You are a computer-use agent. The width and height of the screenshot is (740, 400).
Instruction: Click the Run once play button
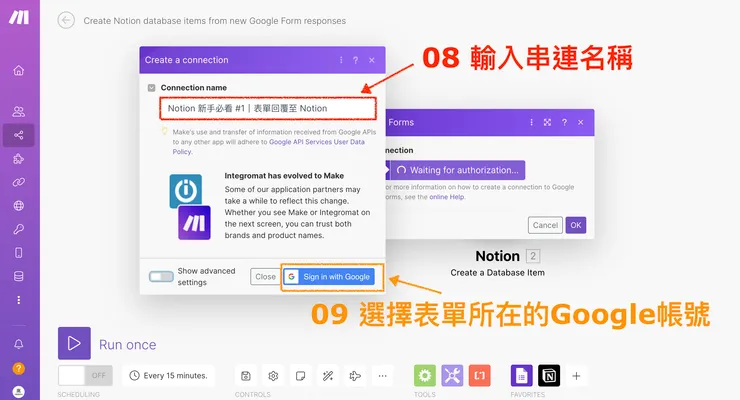pos(74,343)
